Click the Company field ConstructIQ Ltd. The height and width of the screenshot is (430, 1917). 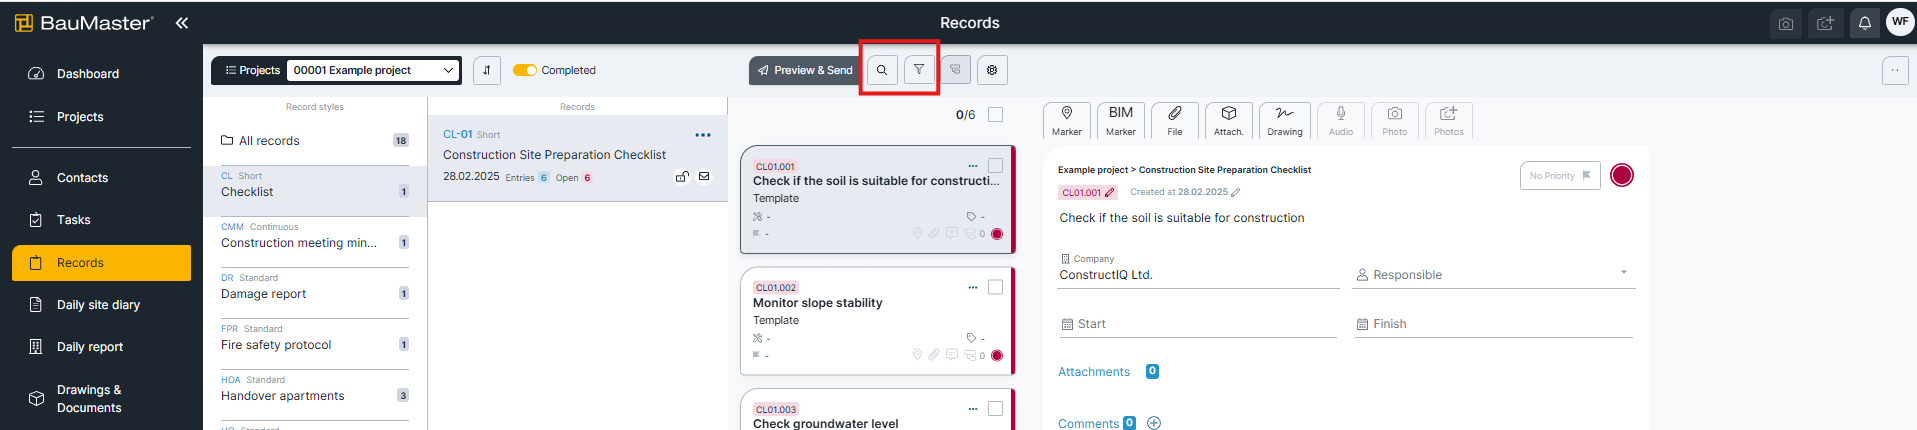tap(1198, 270)
